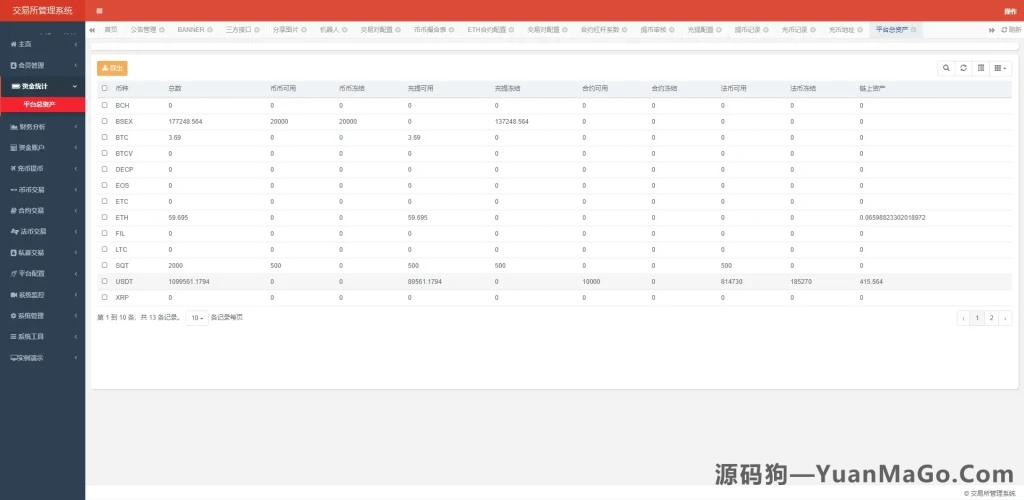The image size is (1024, 500).
Task: Switch to the 首页 tab
Action: click(111, 30)
